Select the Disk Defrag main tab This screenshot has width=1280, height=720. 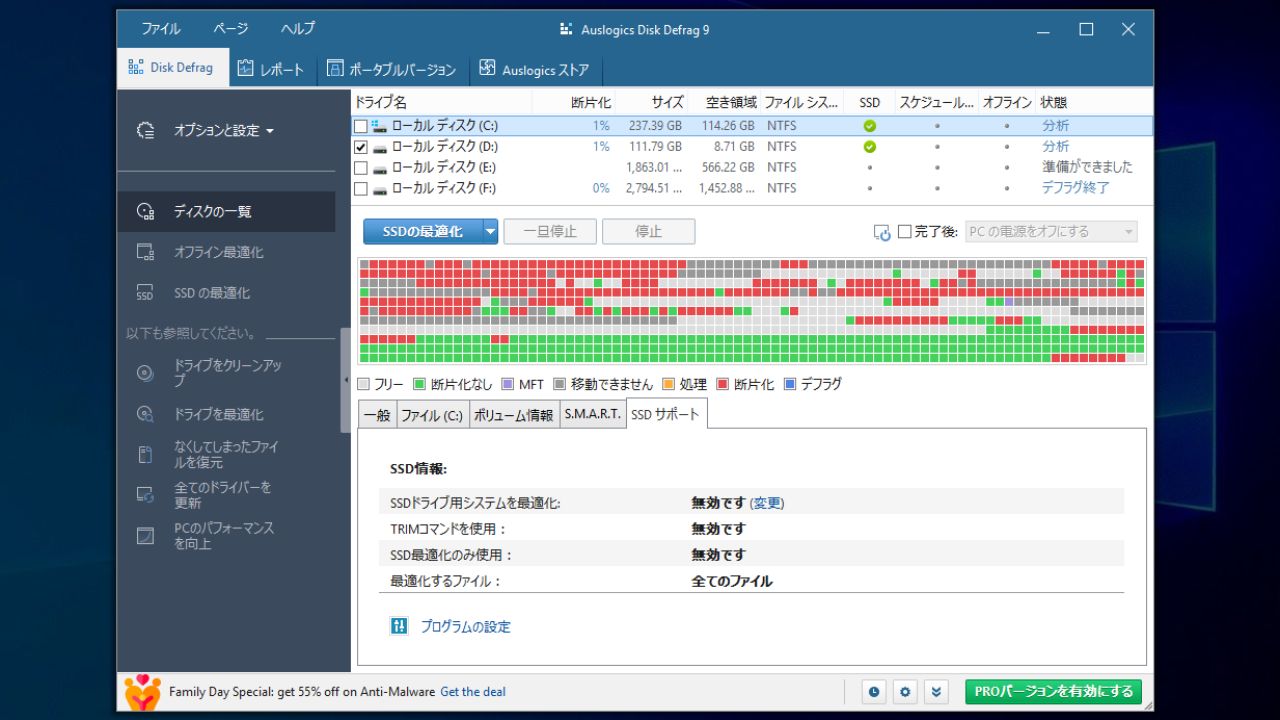[173, 68]
